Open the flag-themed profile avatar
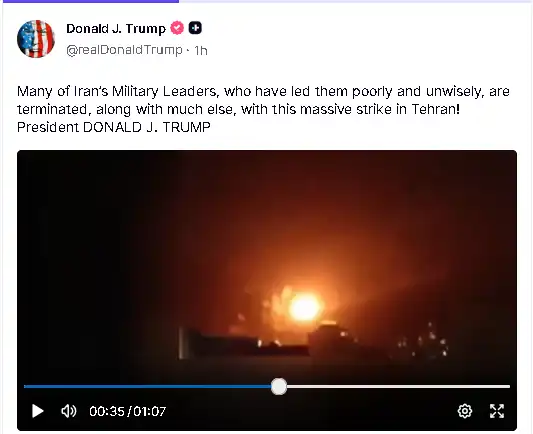The width and height of the screenshot is (533, 434). point(36,39)
